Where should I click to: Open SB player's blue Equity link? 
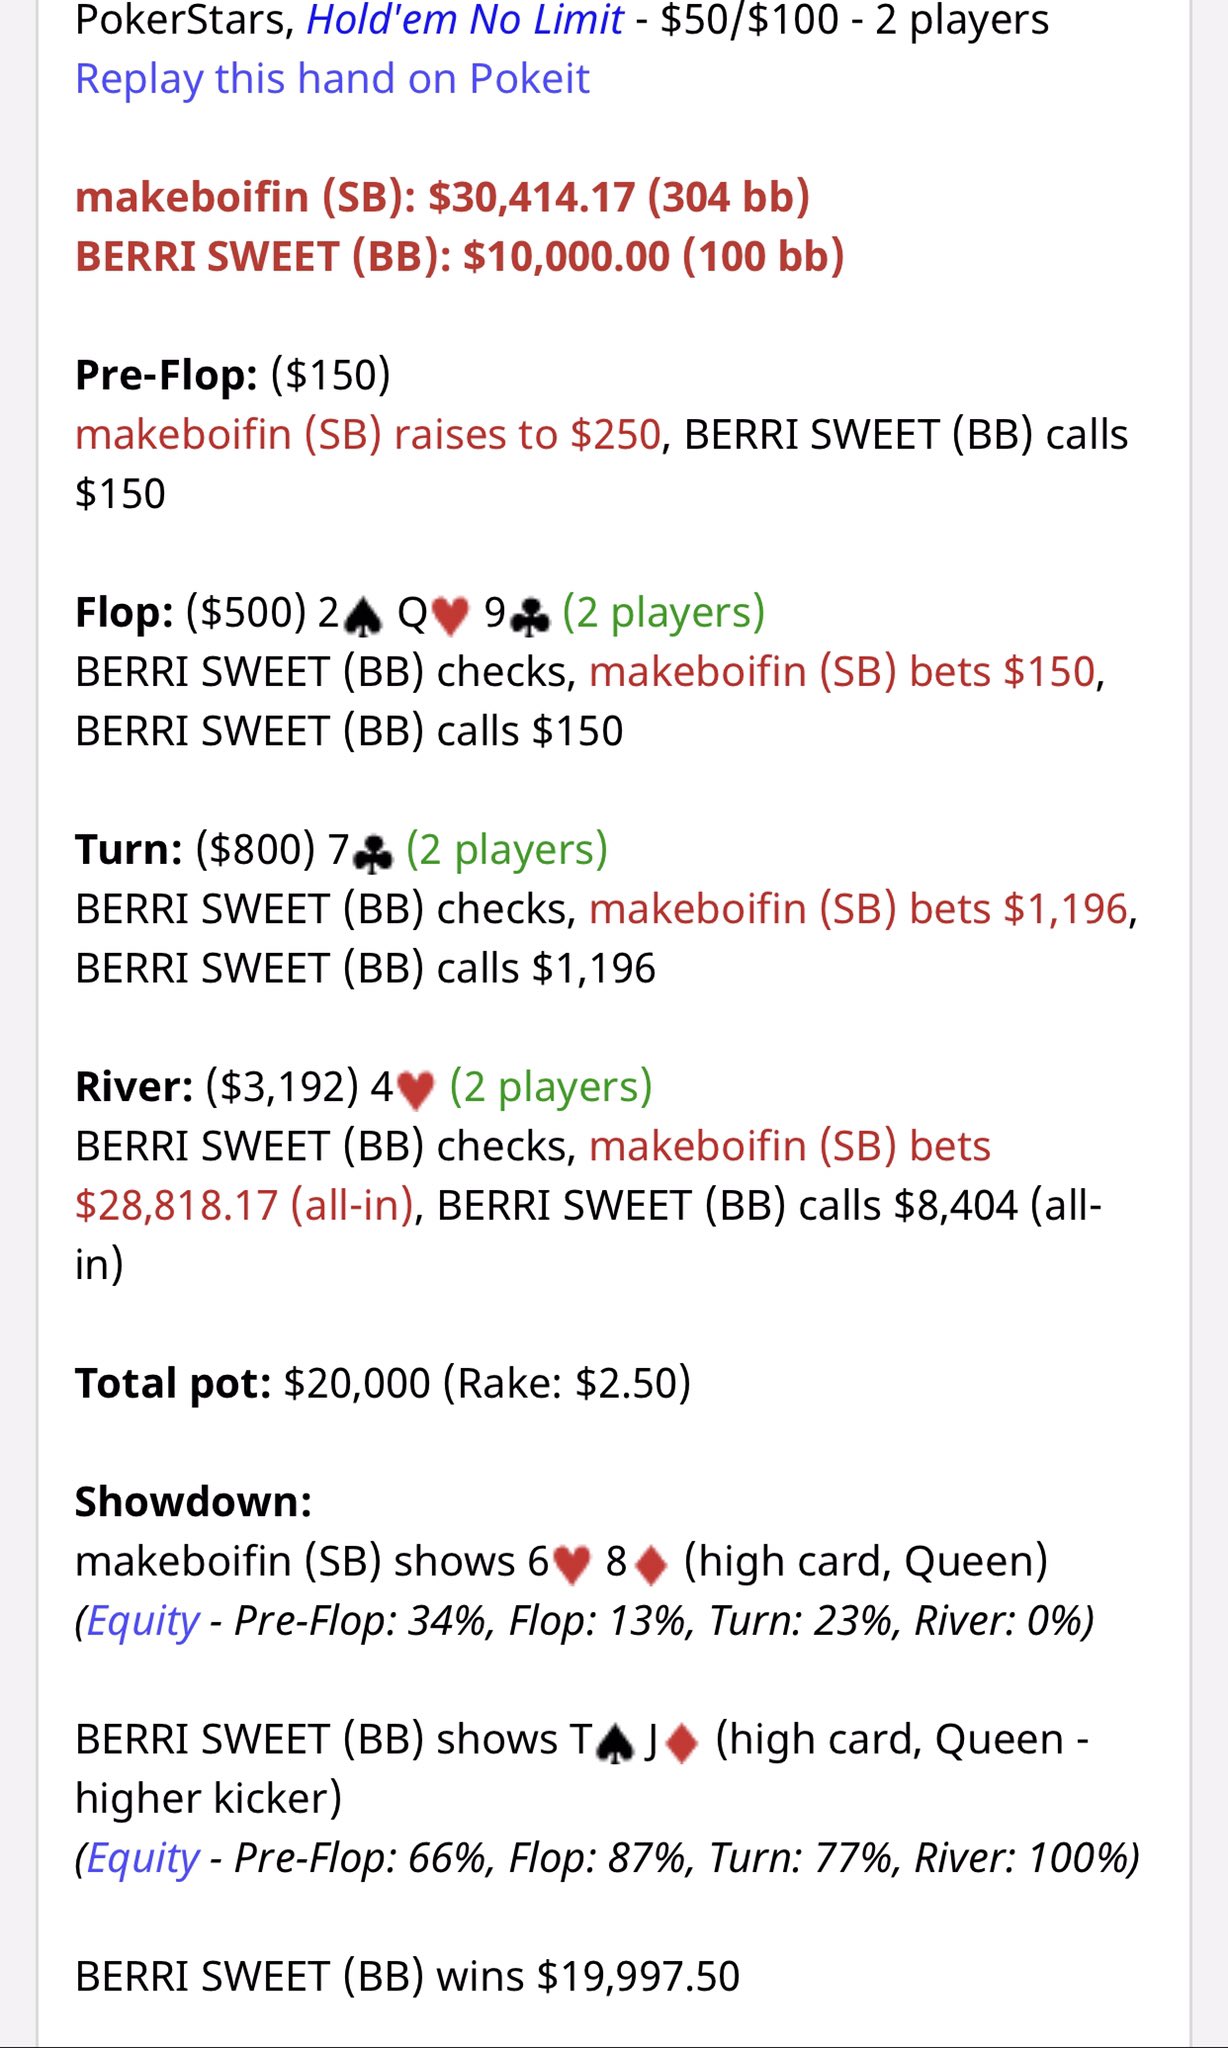tap(143, 1621)
